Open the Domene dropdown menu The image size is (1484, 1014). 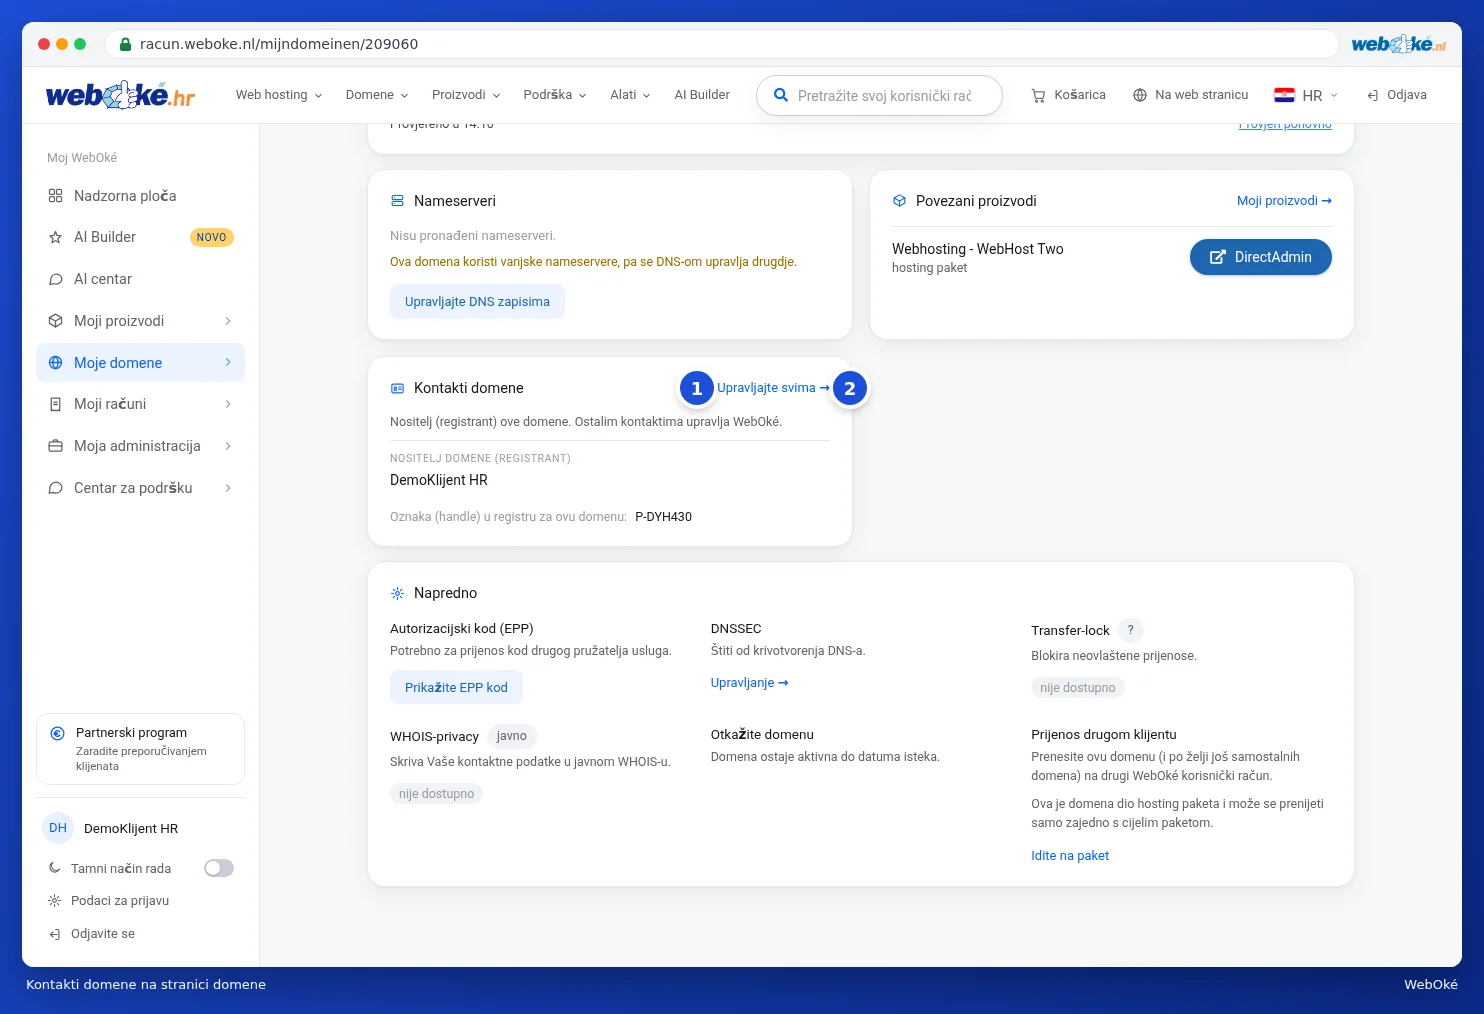coord(377,95)
